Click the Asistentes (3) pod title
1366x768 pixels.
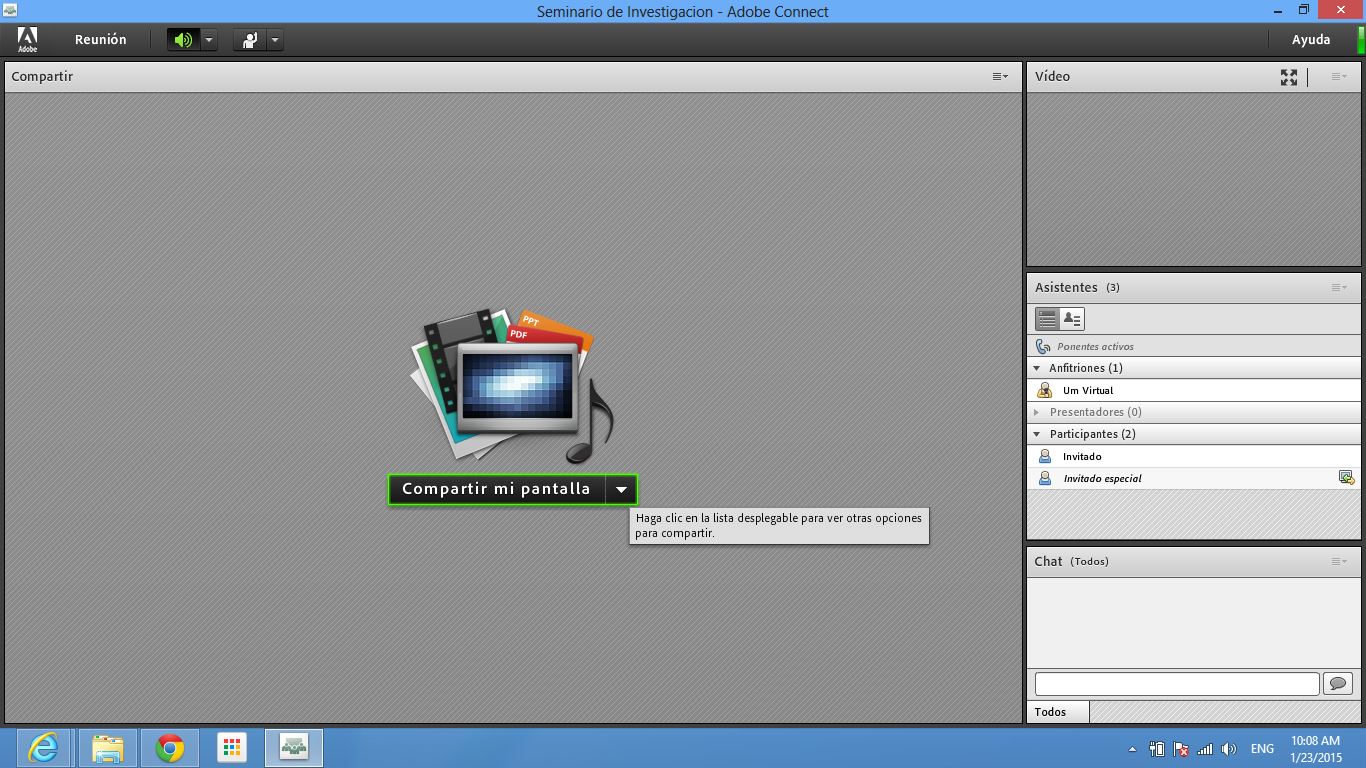[x=1077, y=287]
